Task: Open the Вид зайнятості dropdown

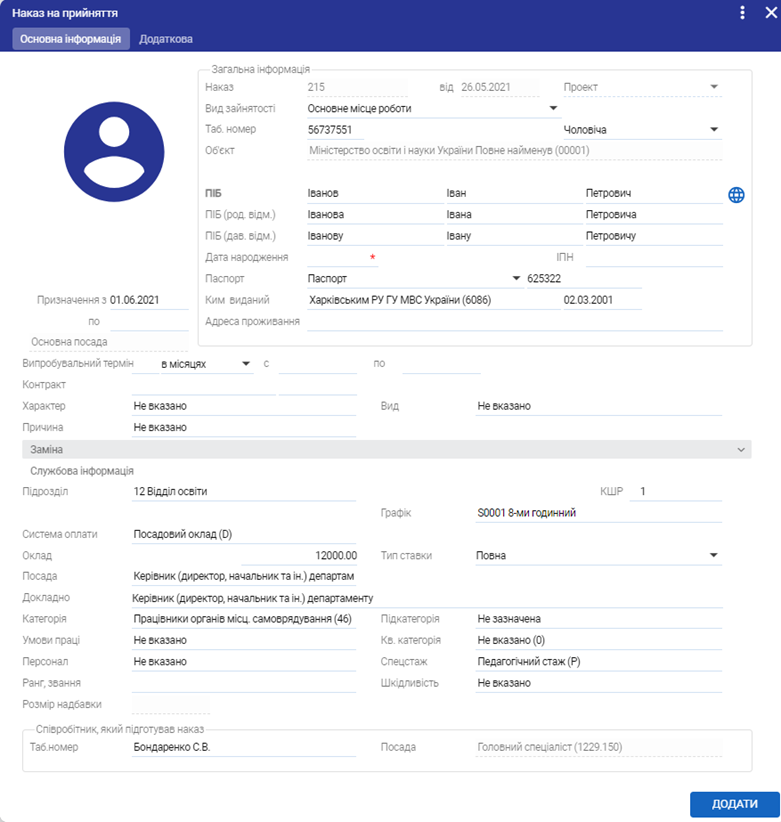Action: click(554, 108)
